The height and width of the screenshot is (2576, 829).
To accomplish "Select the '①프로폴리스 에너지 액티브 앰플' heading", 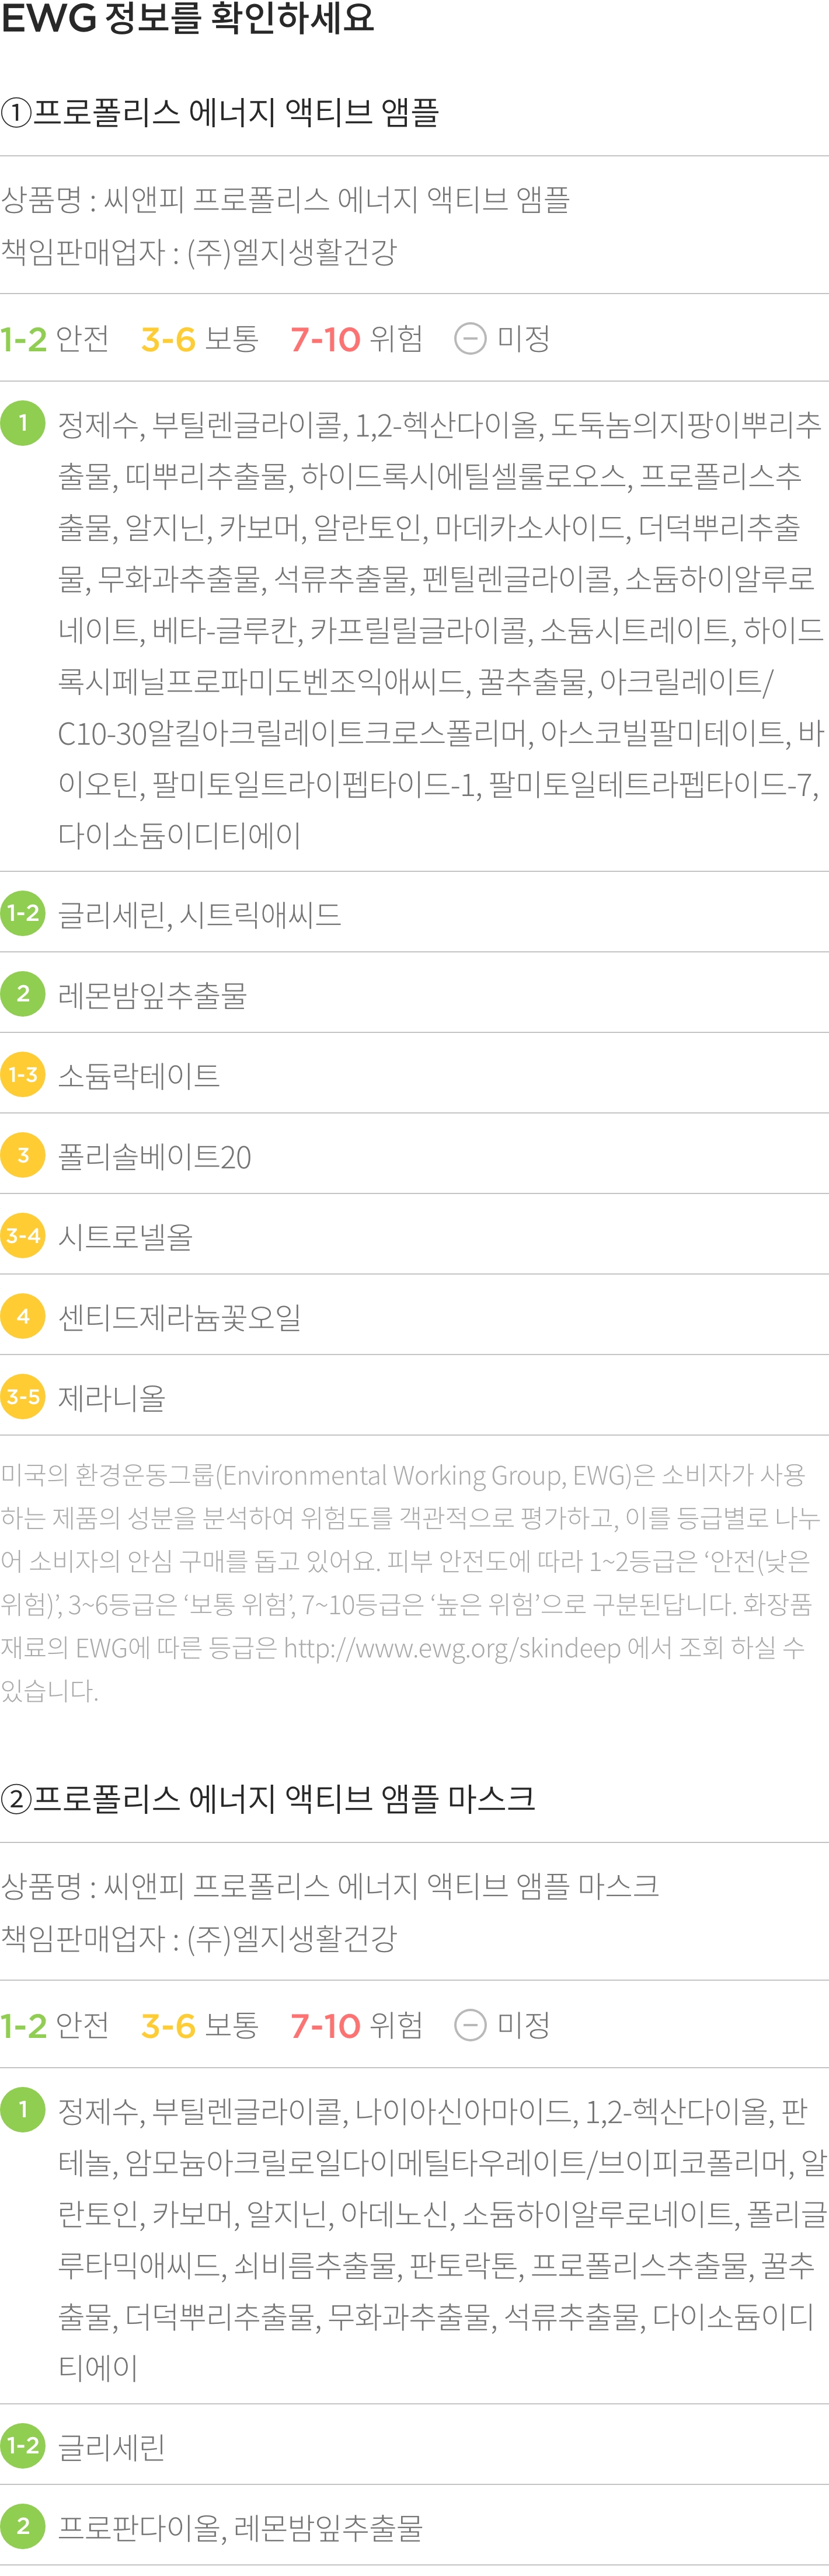I will click(x=220, y=112).
